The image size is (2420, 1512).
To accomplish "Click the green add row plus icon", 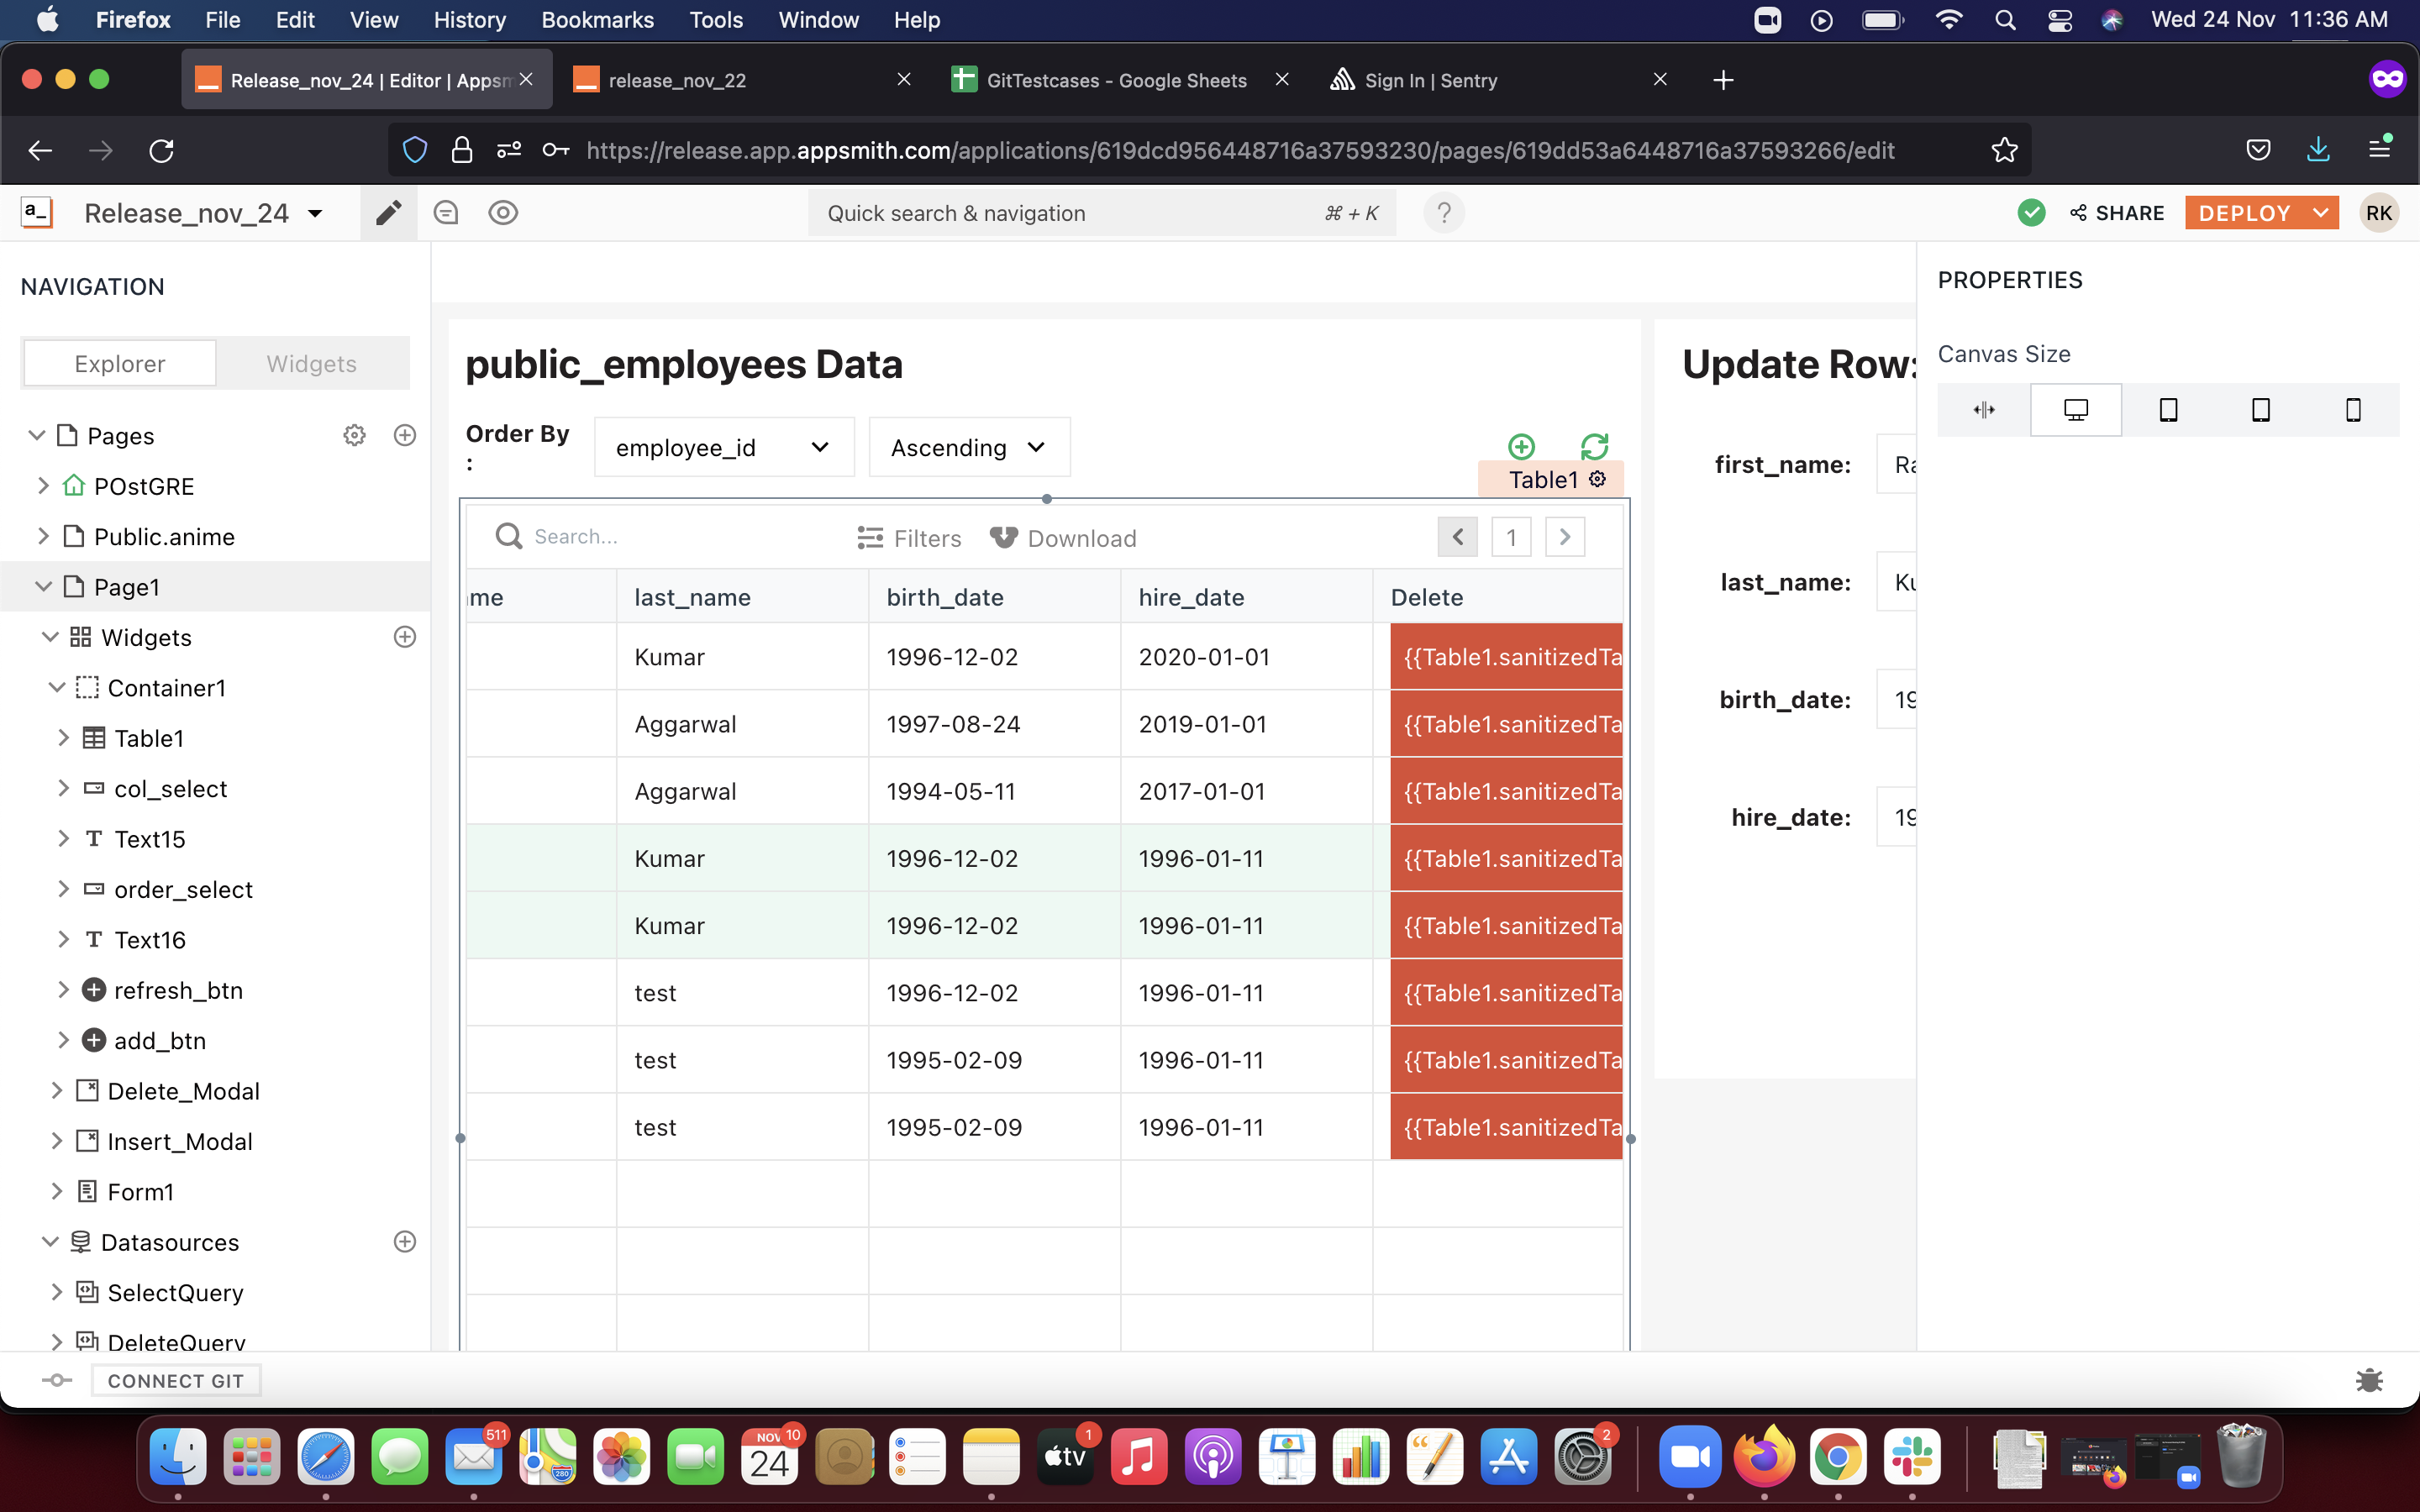I will point(1521,446).
